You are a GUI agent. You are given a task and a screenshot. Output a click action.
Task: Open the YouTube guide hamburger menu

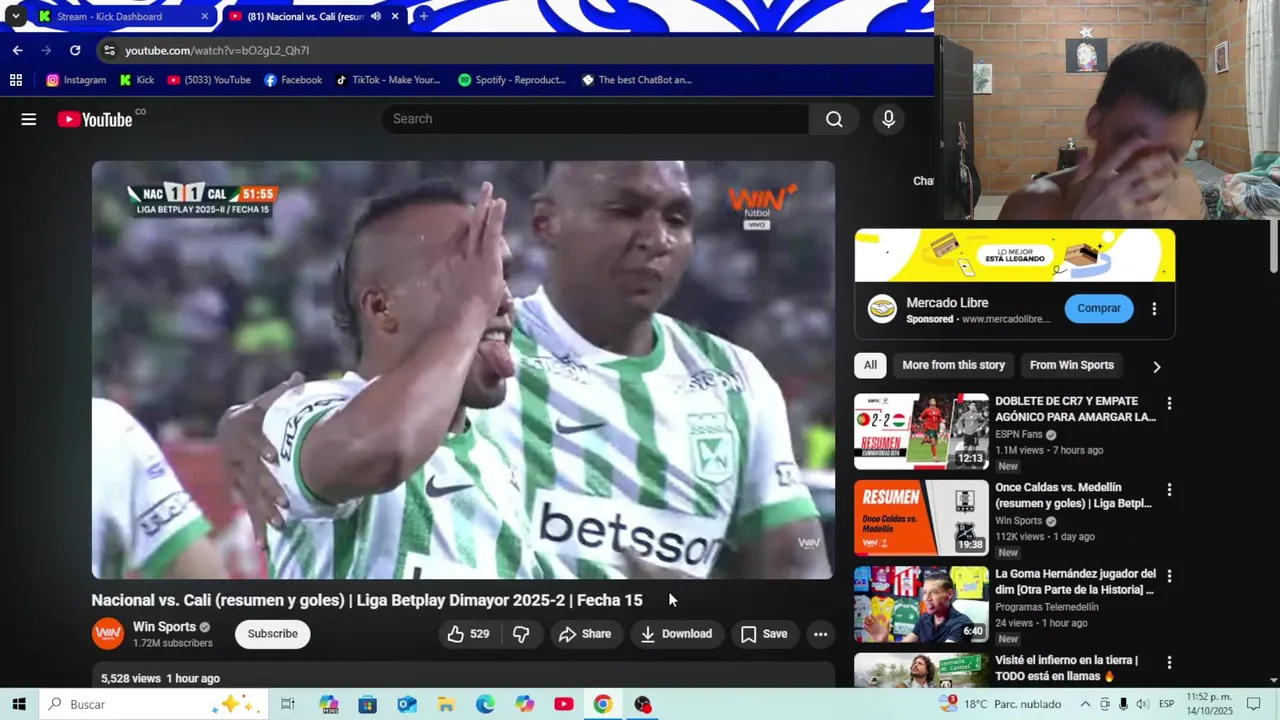[29, 119]
